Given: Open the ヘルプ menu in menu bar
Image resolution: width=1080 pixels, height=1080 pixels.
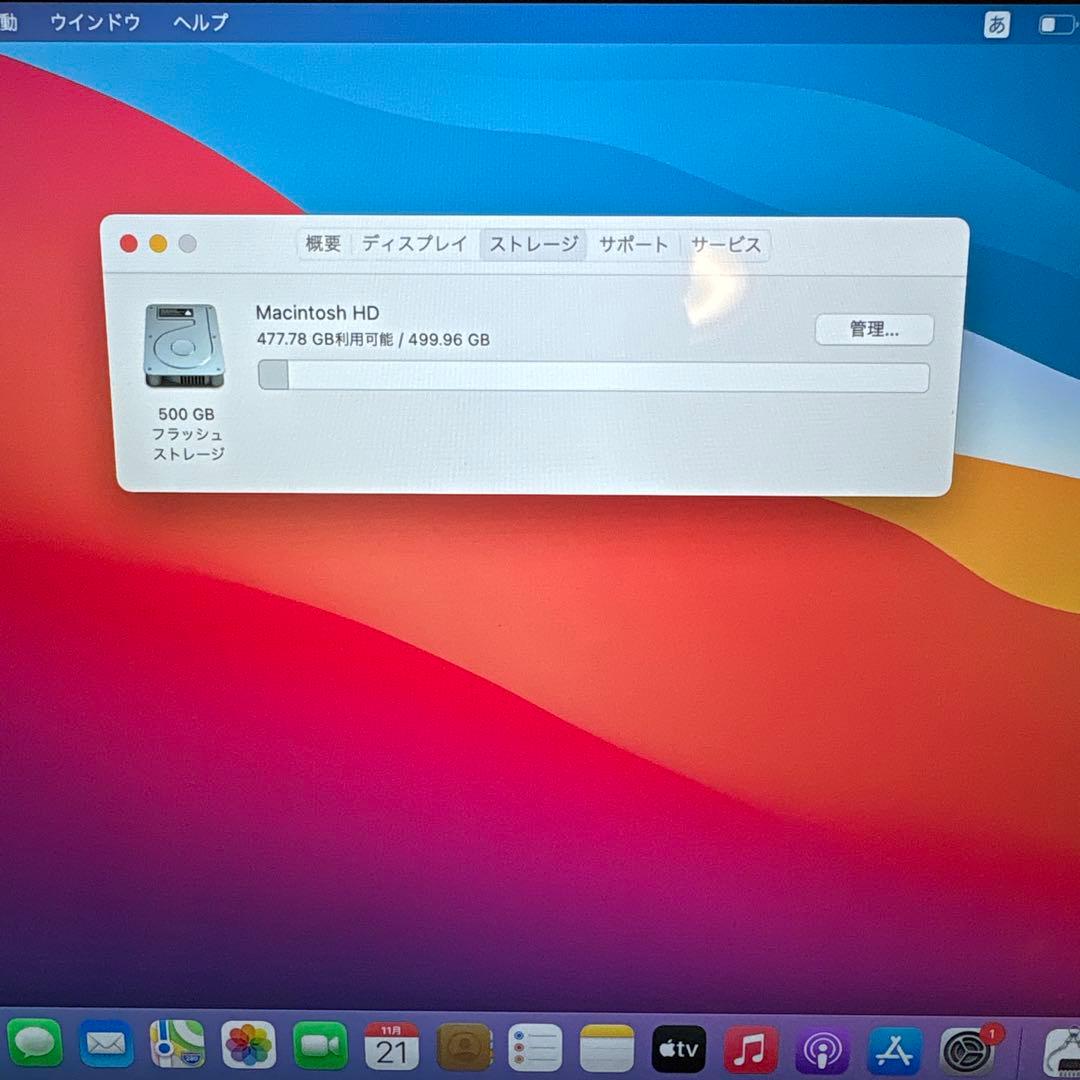Looking at the screenshot, I should point(198,22).
